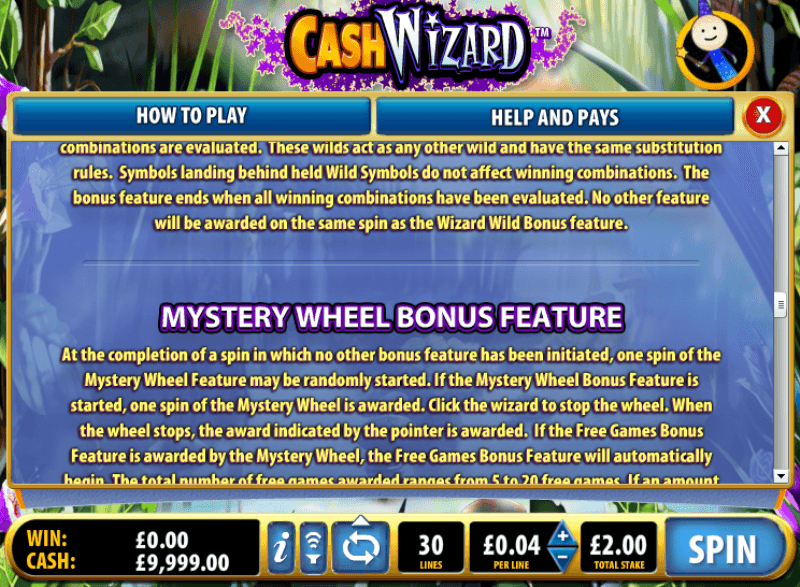Increase bet per line with plus
The height and width of the screenshot is (587, 800).
pyautogui.click(x=563, y=535)
